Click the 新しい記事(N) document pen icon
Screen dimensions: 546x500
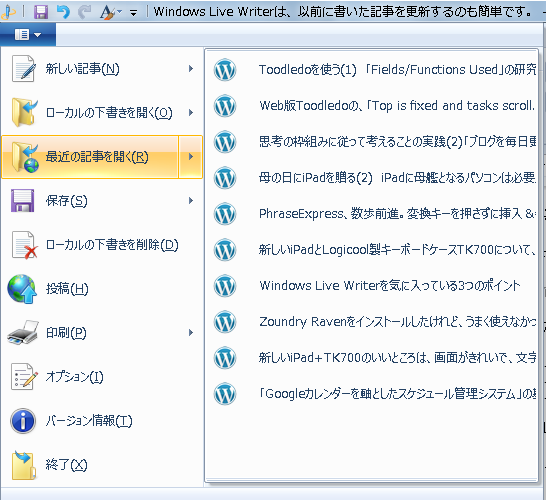24,69
